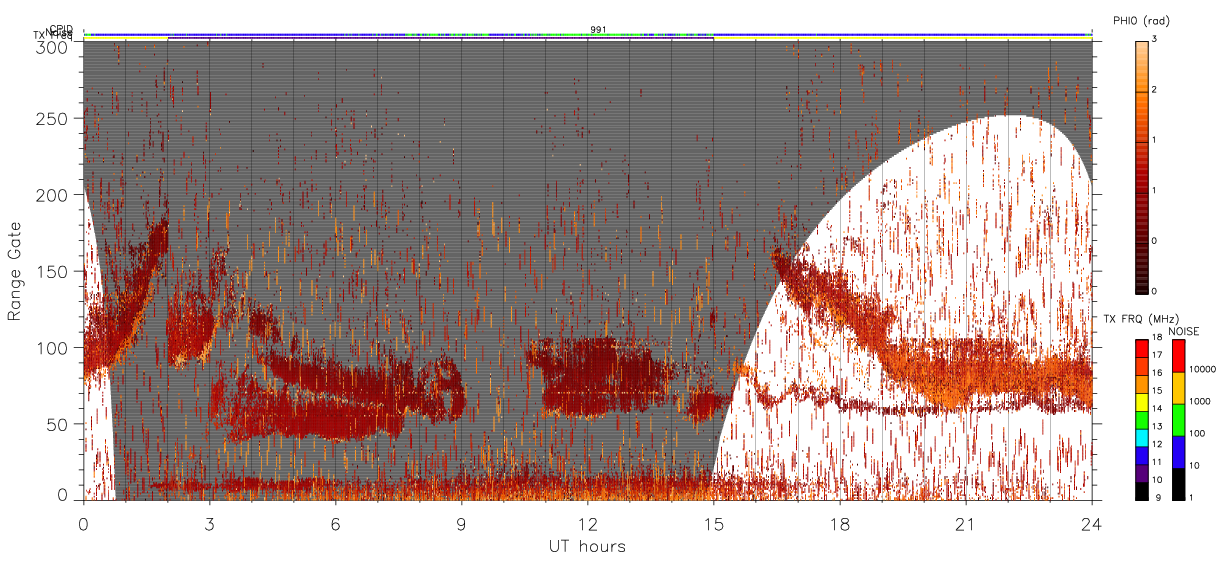1228x567 pixels.
Task: Click the green NOISE swatch
Action: 1177,420
